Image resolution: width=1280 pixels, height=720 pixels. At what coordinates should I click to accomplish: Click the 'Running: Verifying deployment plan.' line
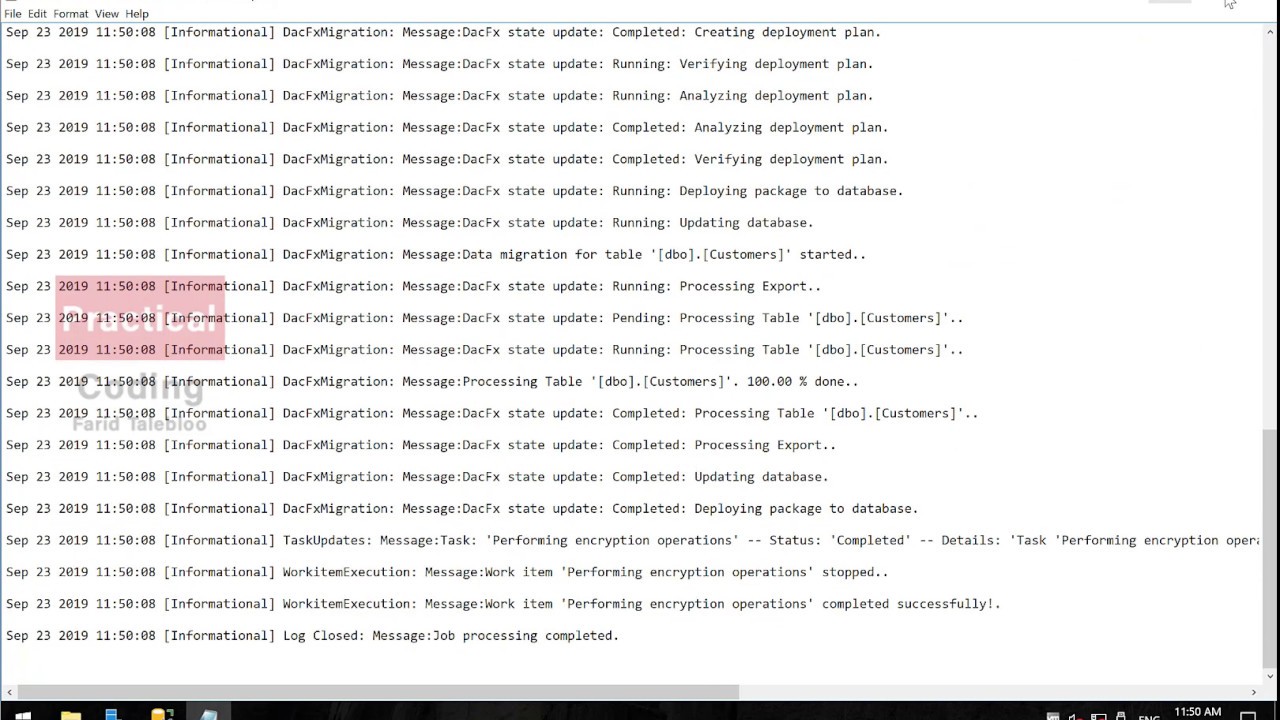(440, 64)
